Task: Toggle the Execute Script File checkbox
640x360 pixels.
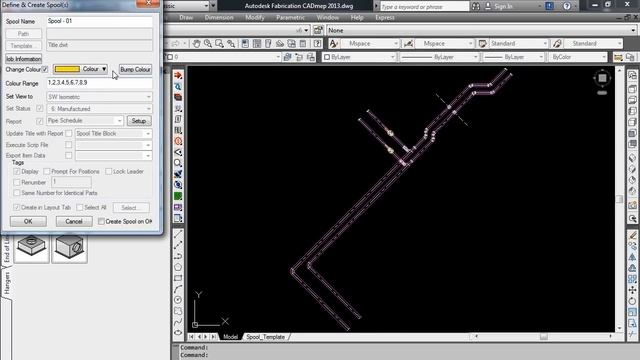Action: [x=69, y=144]
